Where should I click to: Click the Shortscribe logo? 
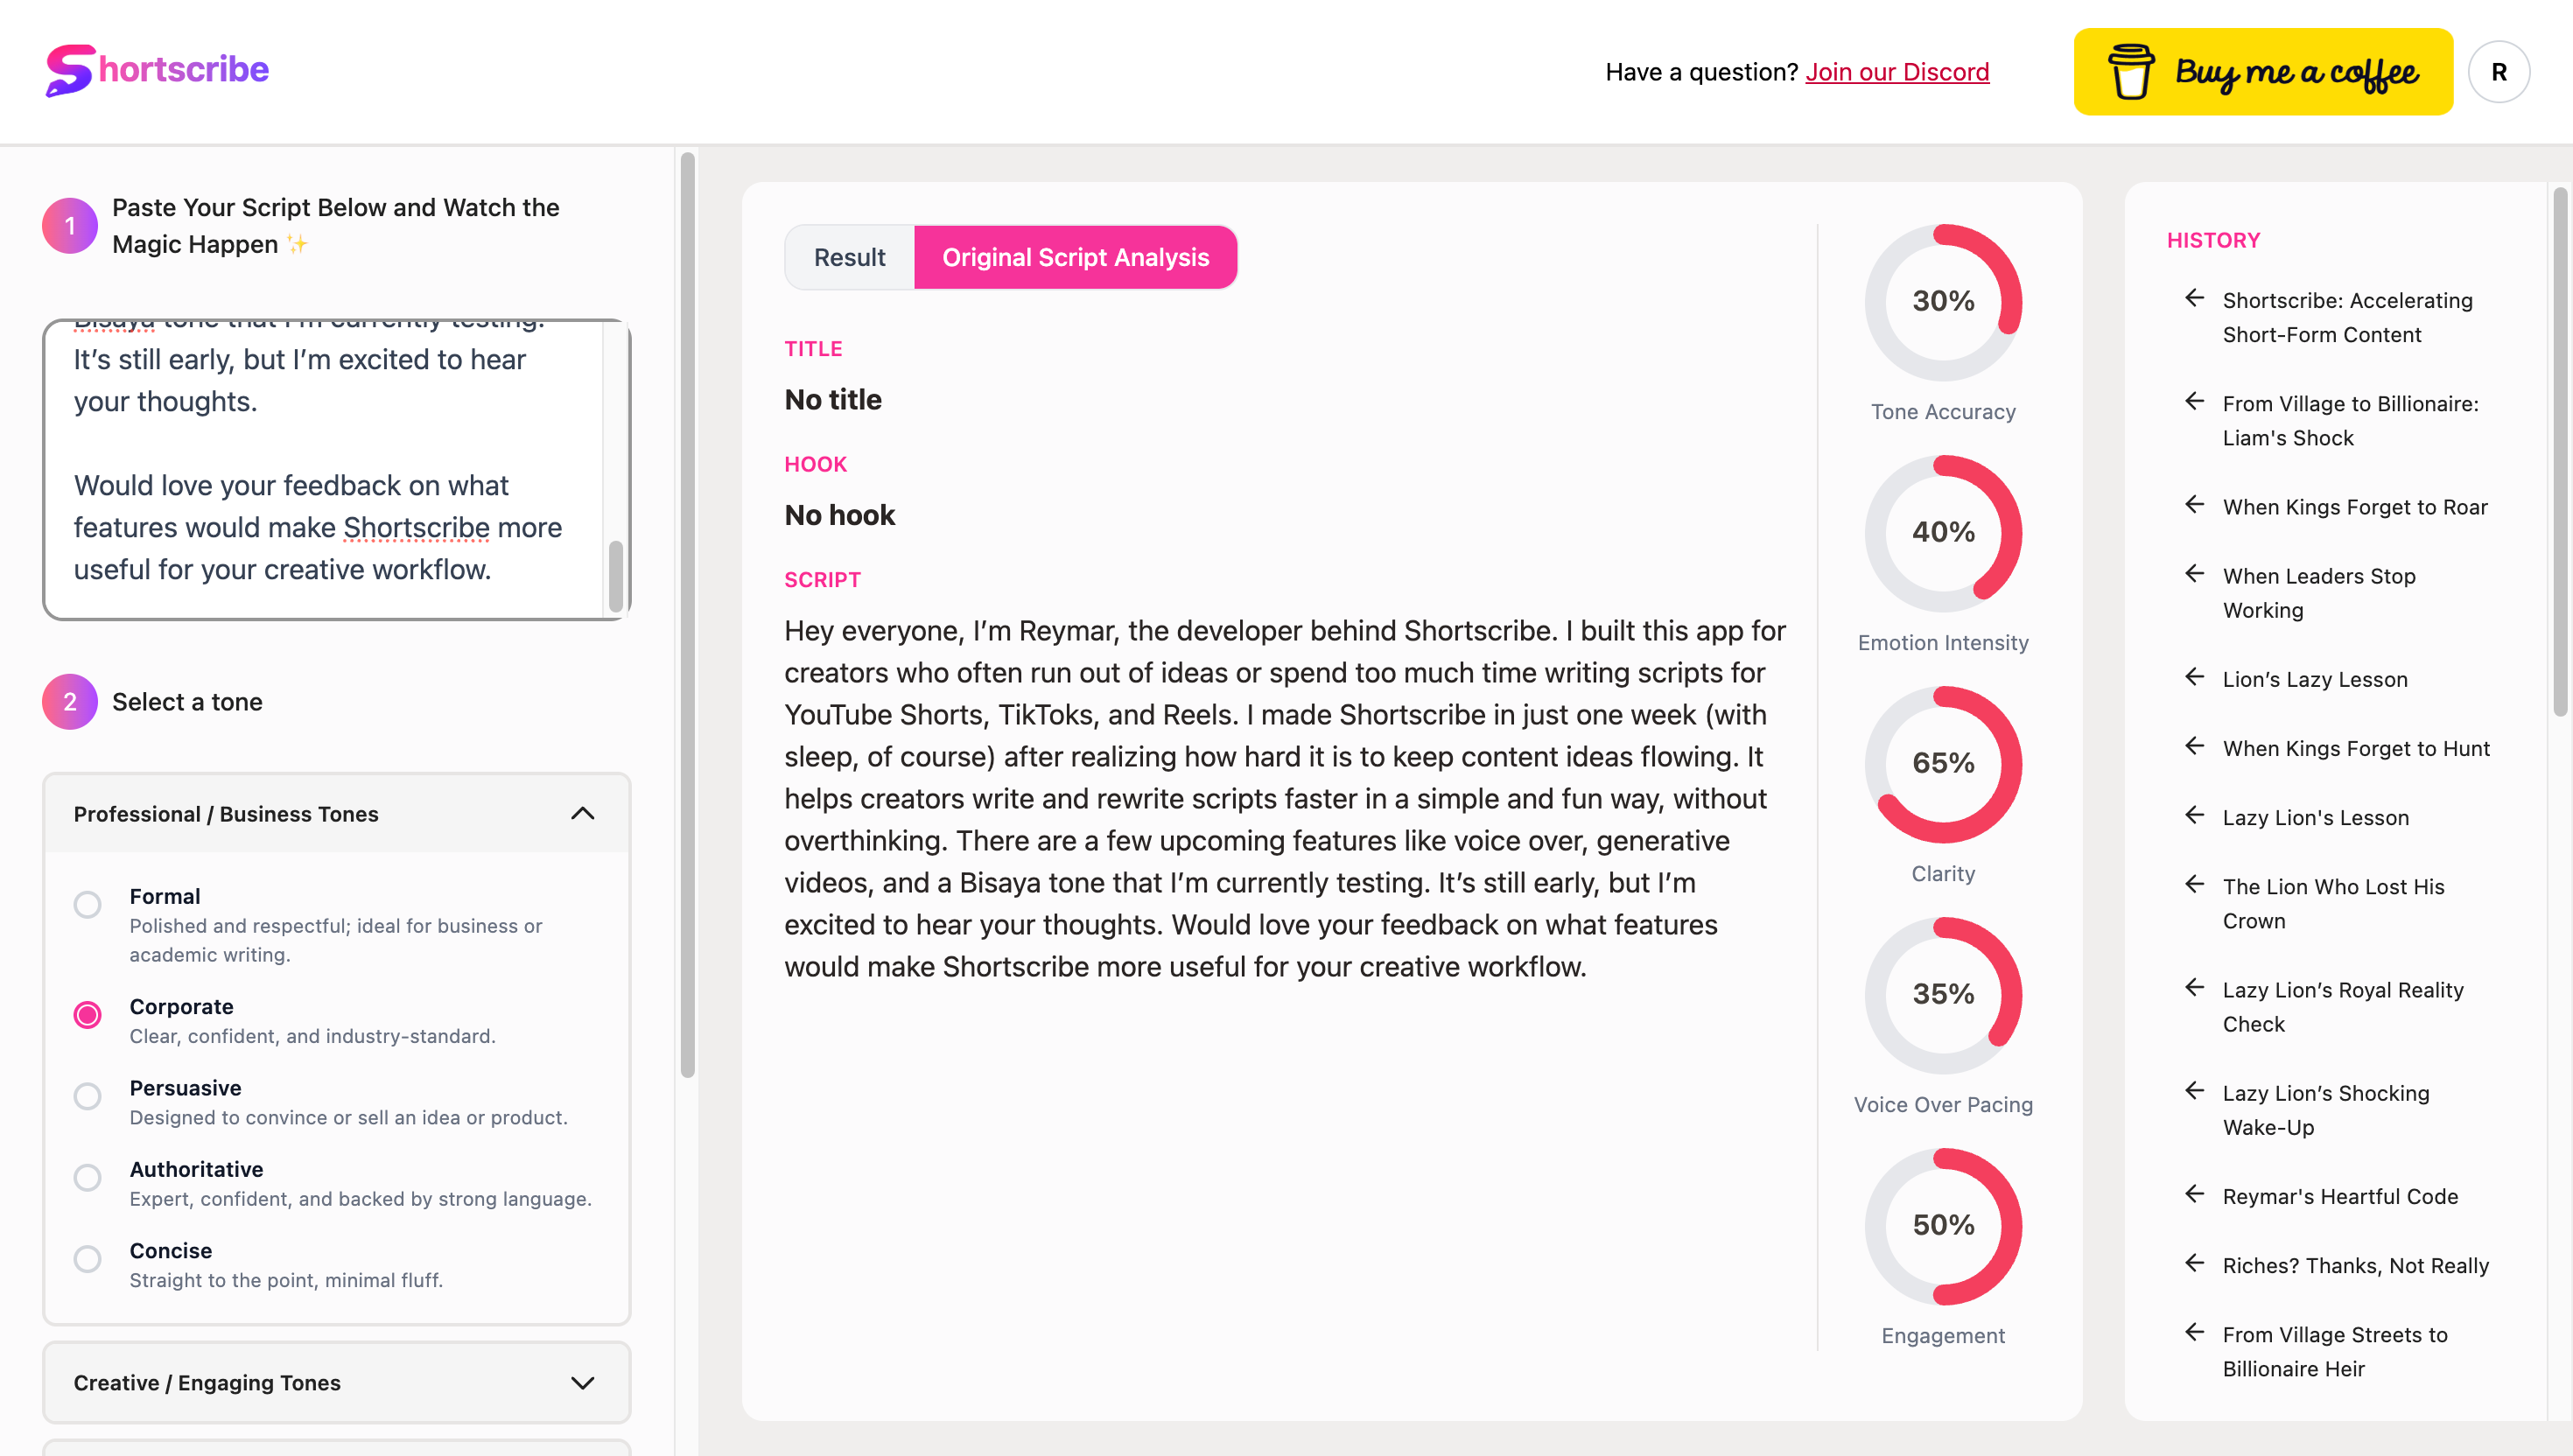[x=156, y=69]
